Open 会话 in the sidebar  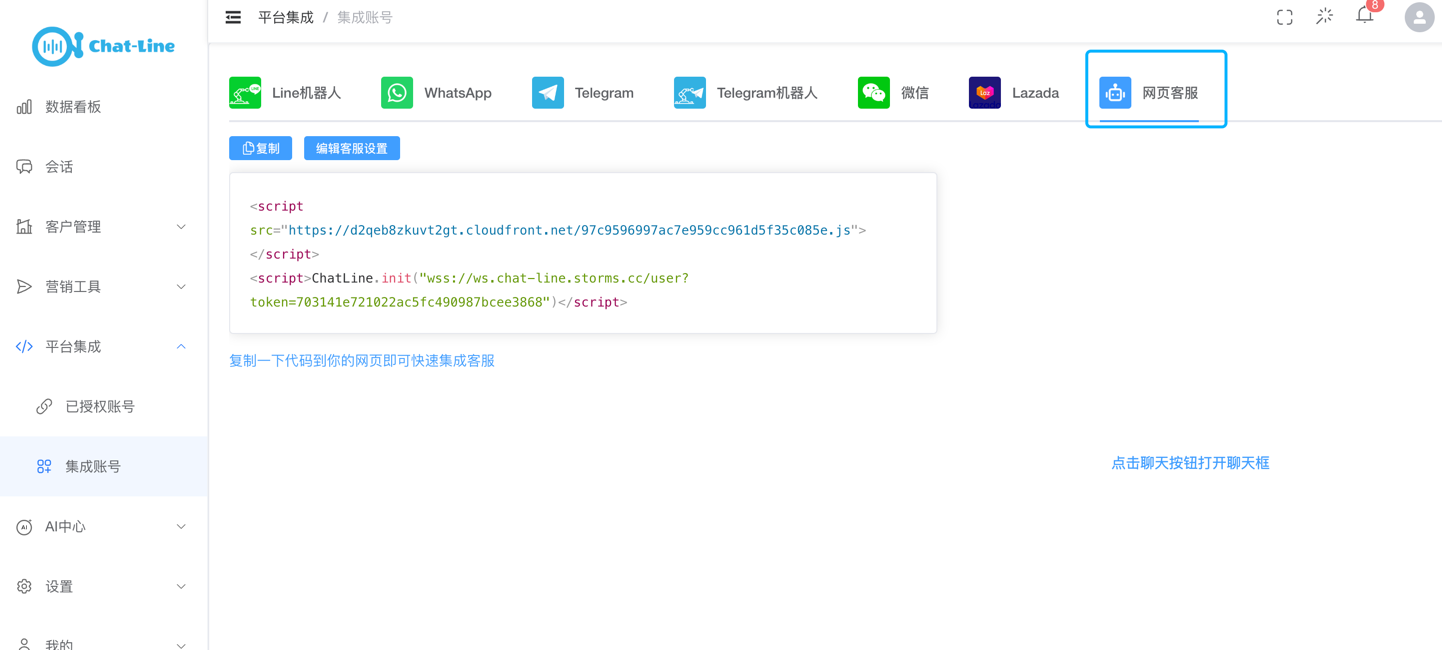pos(104,167)
